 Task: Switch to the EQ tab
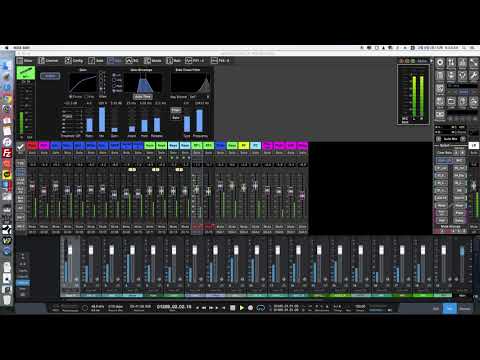pos(132,61)
